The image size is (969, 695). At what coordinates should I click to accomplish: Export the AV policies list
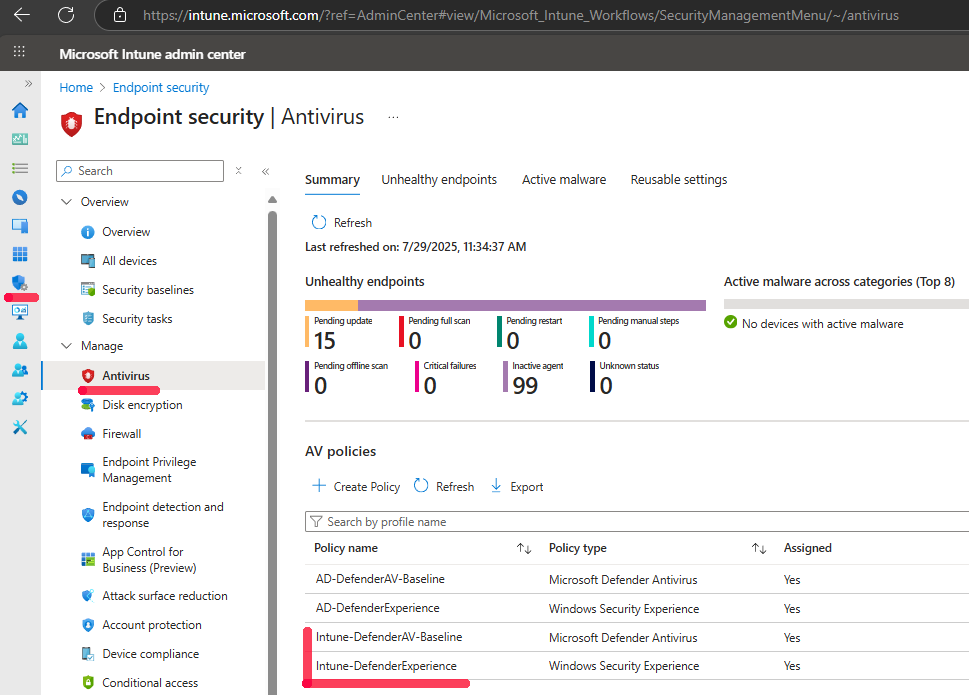click(x=517, y=487)
